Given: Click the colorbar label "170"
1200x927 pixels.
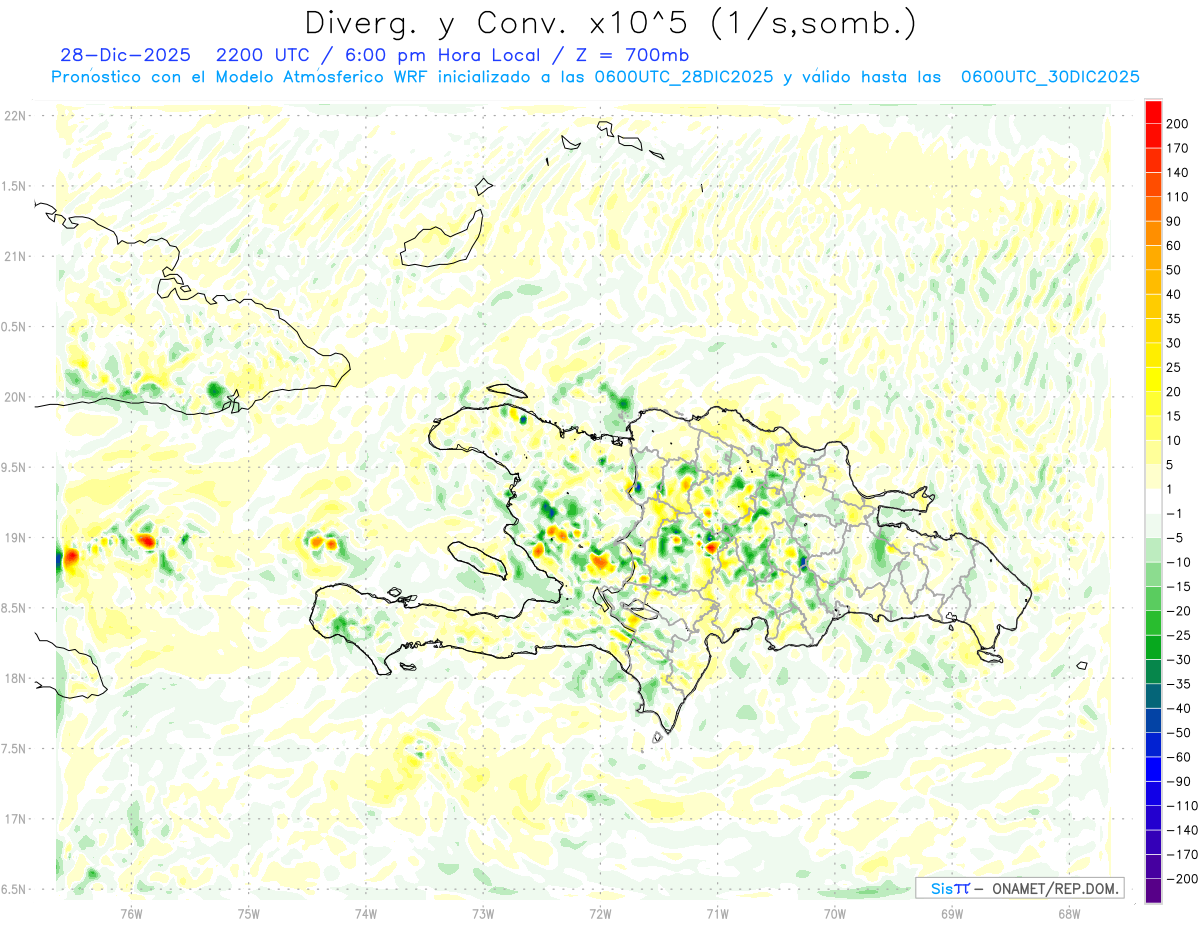Looking at the screenshot, I should [1179, 148].
